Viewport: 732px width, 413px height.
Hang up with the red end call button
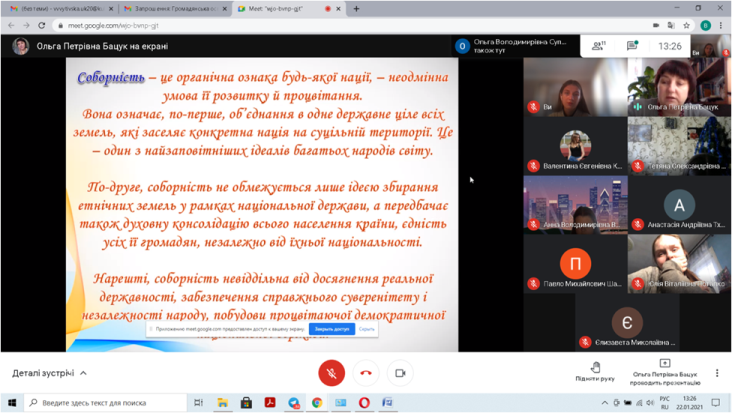pyautogui.click(x=366, y=372)
